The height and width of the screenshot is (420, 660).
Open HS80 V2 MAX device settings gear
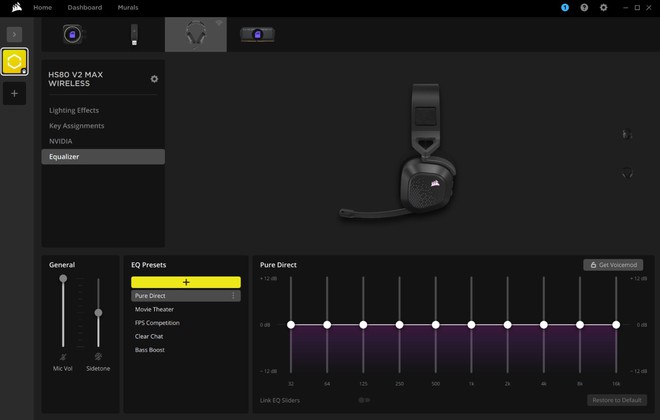pyautogui.click(x=154, y=79)
